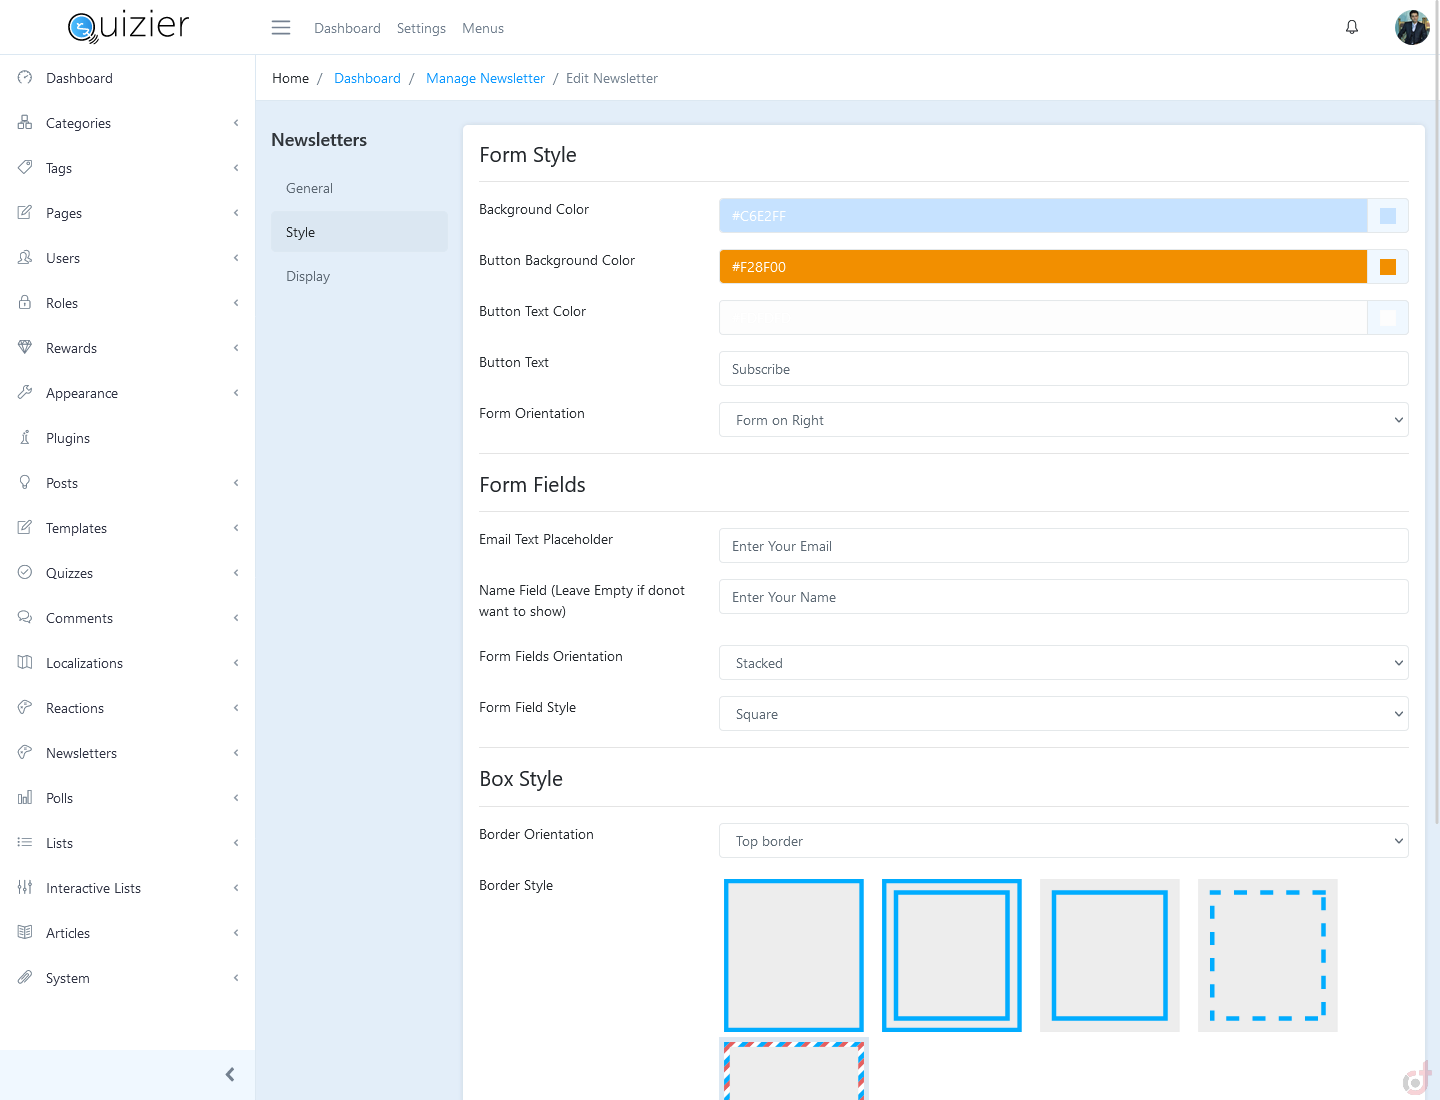Screen dimensions: 1440x1100
Task: Click the Rewards diamond icon in sidebar
Action: (25, 347)
